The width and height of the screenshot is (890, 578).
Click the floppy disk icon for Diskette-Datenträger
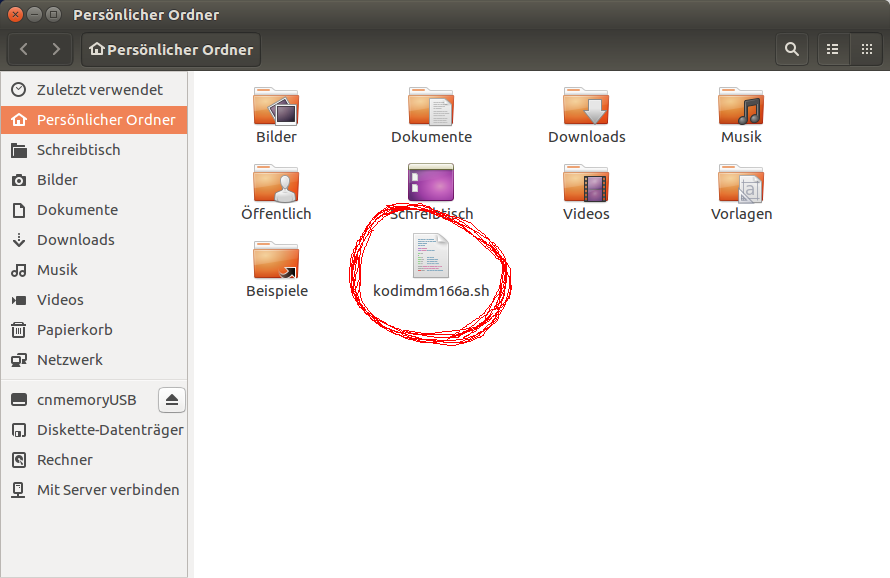point(19,430)
